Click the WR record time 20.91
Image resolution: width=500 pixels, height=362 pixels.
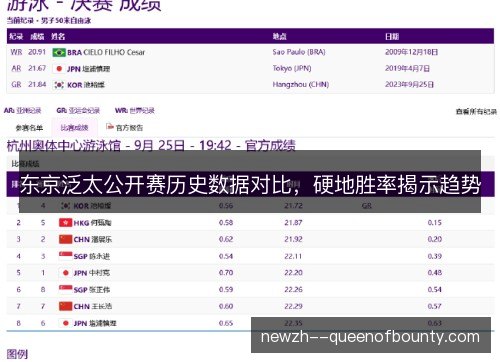[37, 52]
